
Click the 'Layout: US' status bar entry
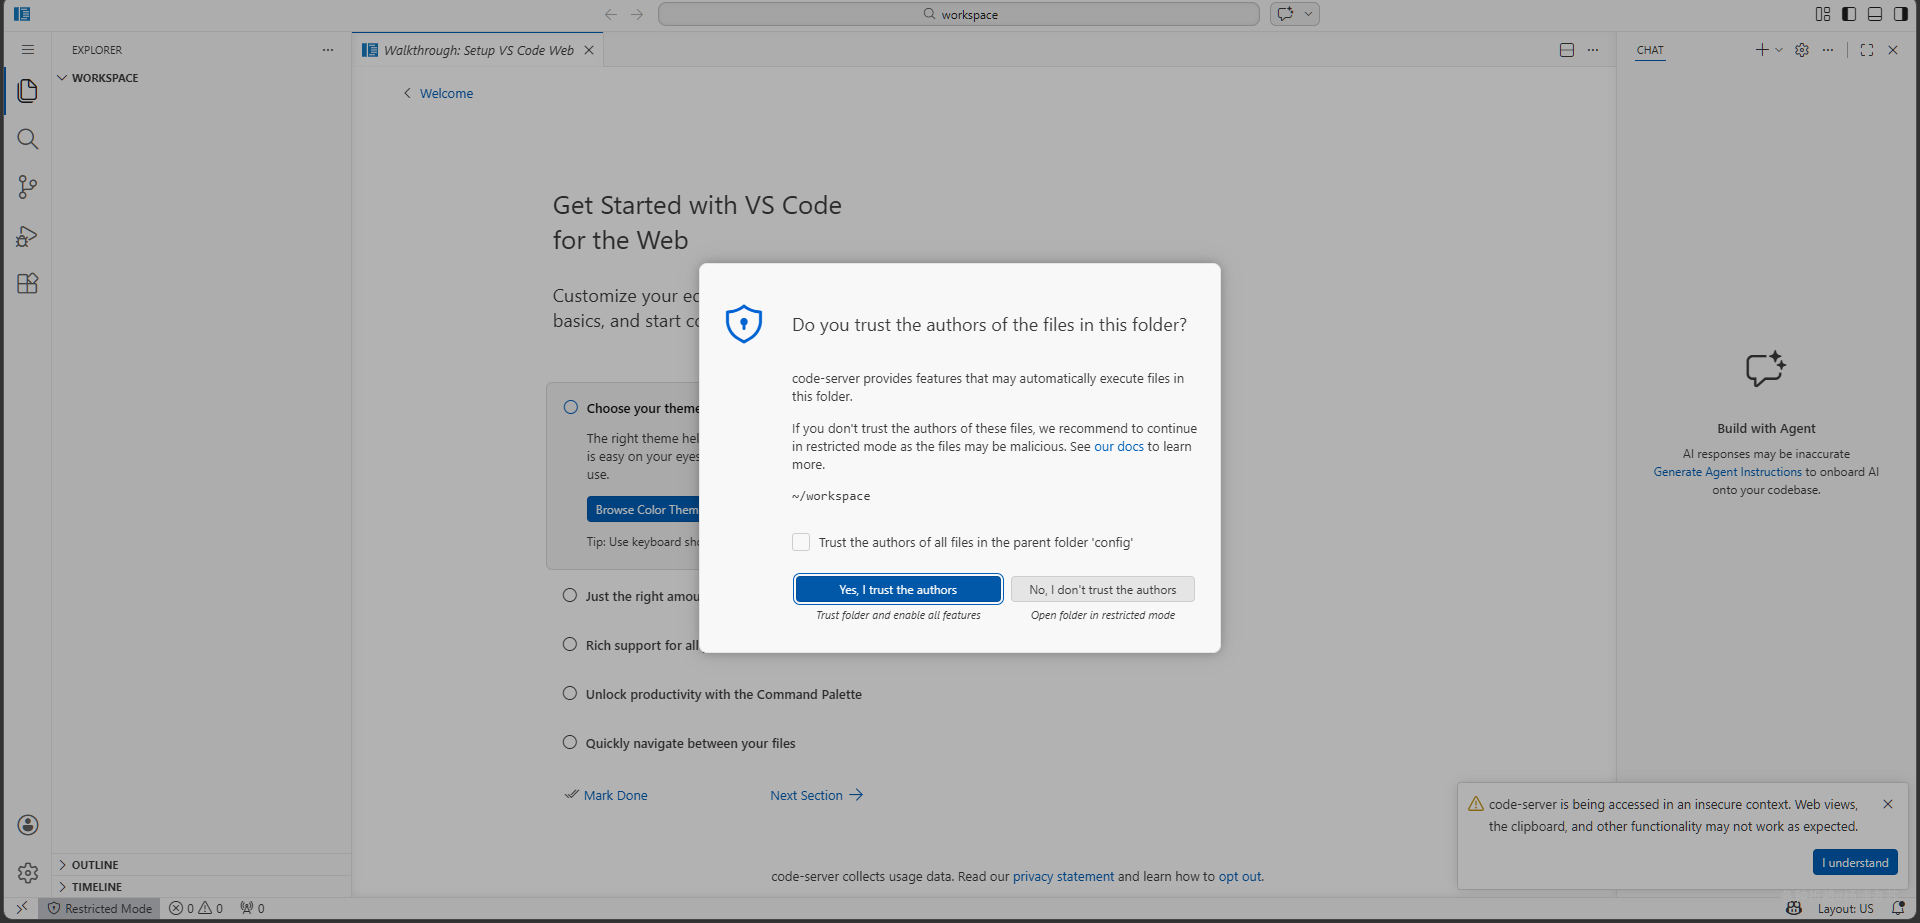pyautogui.click(x=1845, y=908)
